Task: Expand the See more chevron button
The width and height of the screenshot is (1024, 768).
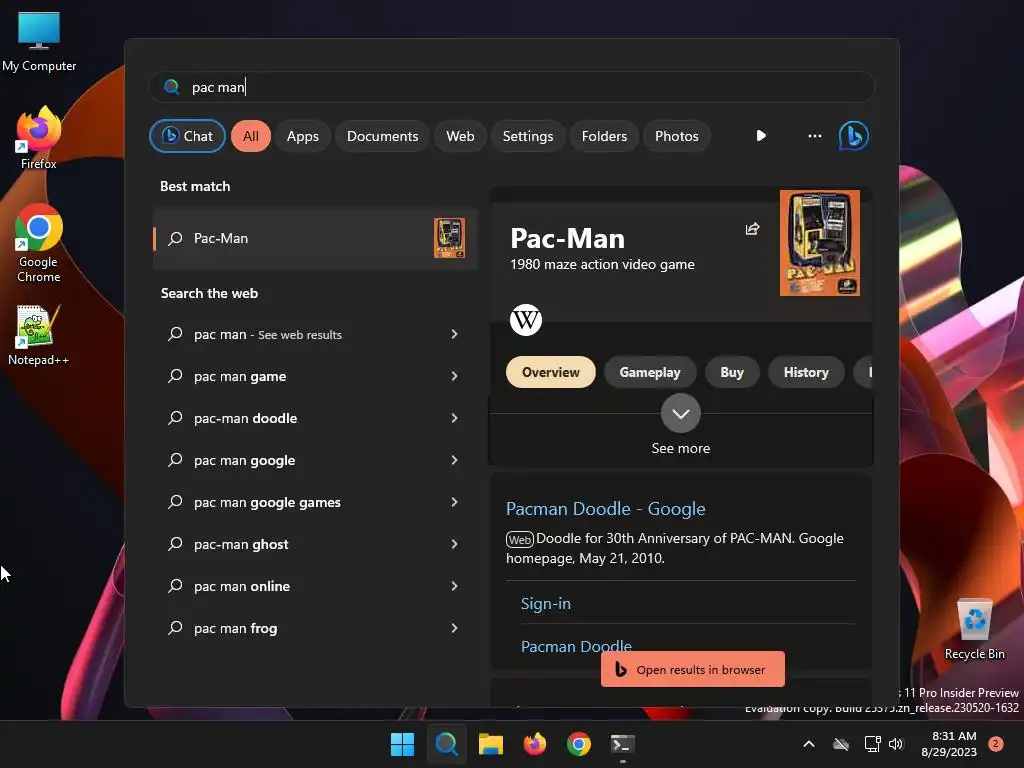Action: coord(680,413)
